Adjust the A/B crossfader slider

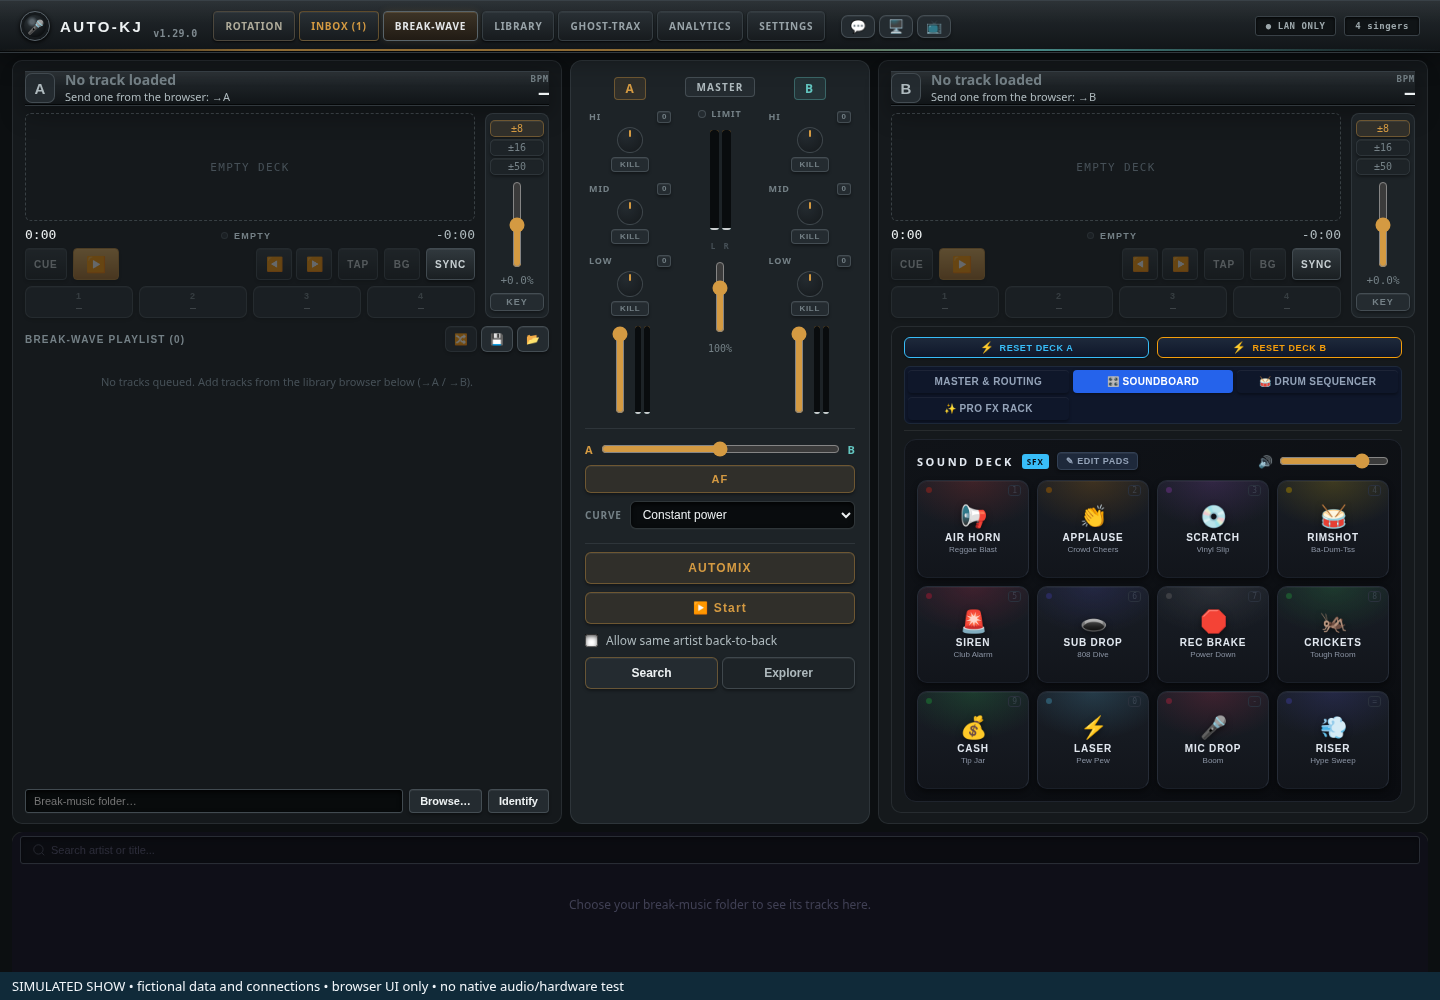click(720, 449)
